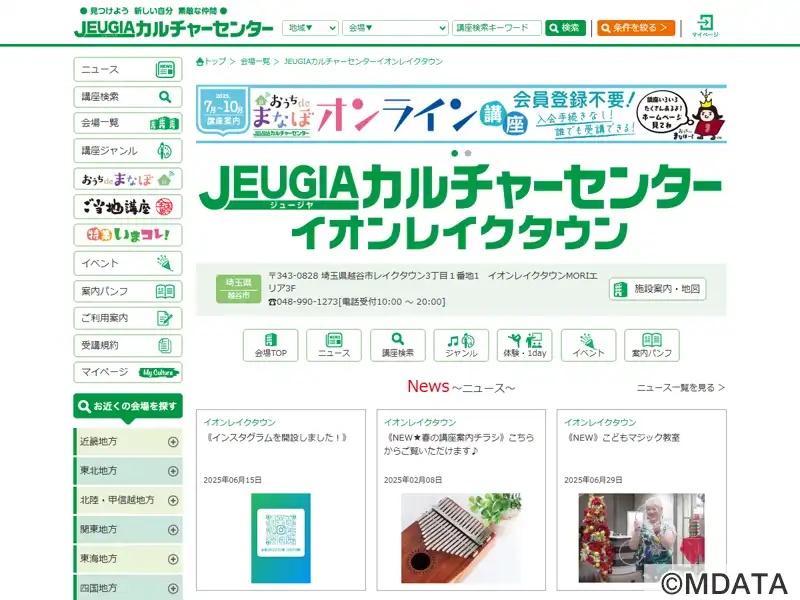Expand 関東地方 region
Screen dimensions: 800x600
[128, 530]
